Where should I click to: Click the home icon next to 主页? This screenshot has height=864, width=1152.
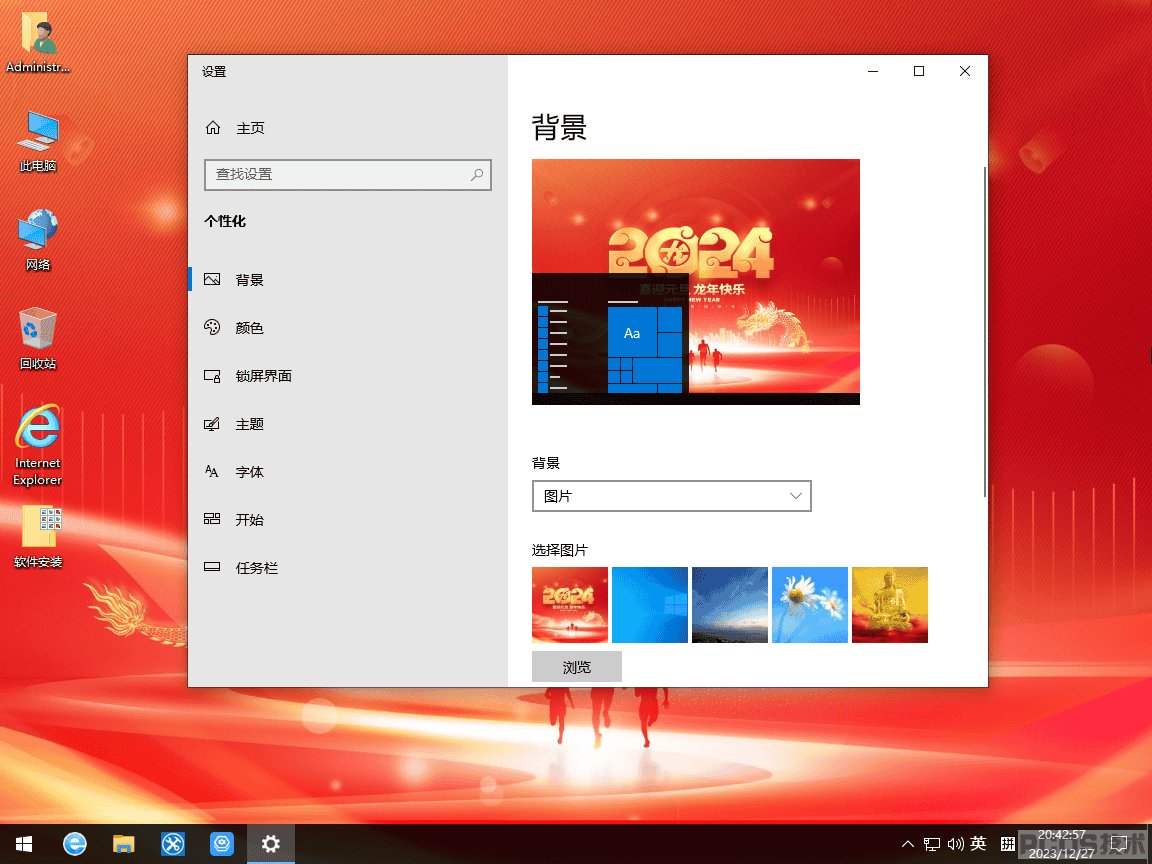point(213,128)
